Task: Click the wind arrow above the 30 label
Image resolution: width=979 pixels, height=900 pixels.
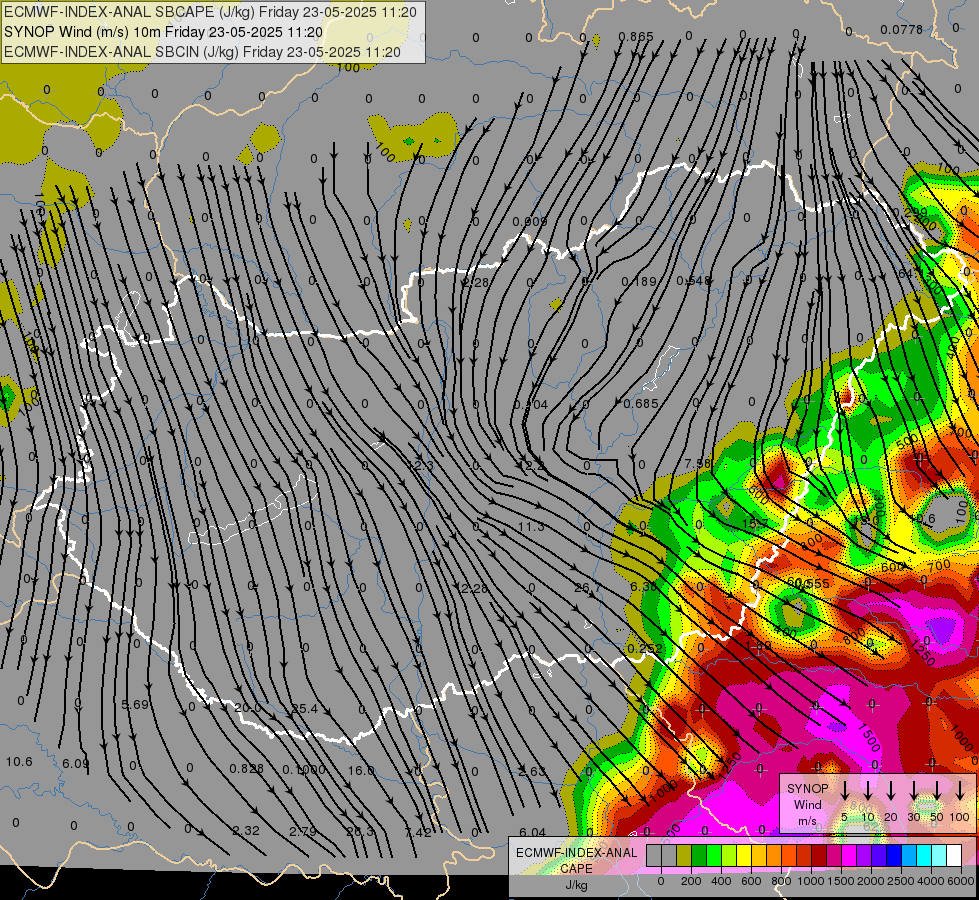Action: [914, 790]
